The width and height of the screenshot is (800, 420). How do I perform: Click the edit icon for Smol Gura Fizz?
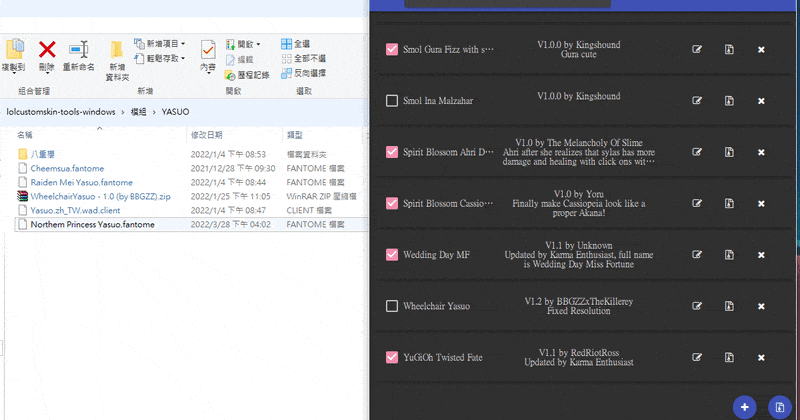(696, 50)
